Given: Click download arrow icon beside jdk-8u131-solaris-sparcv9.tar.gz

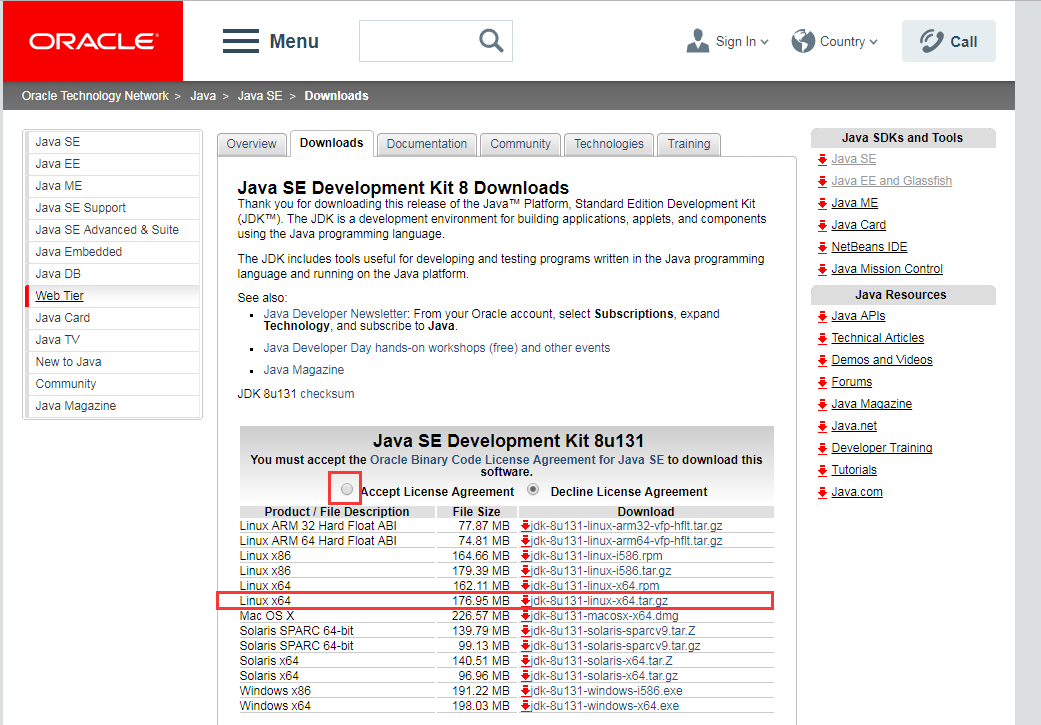Looking at the screenshot, I should click(525, 646).
